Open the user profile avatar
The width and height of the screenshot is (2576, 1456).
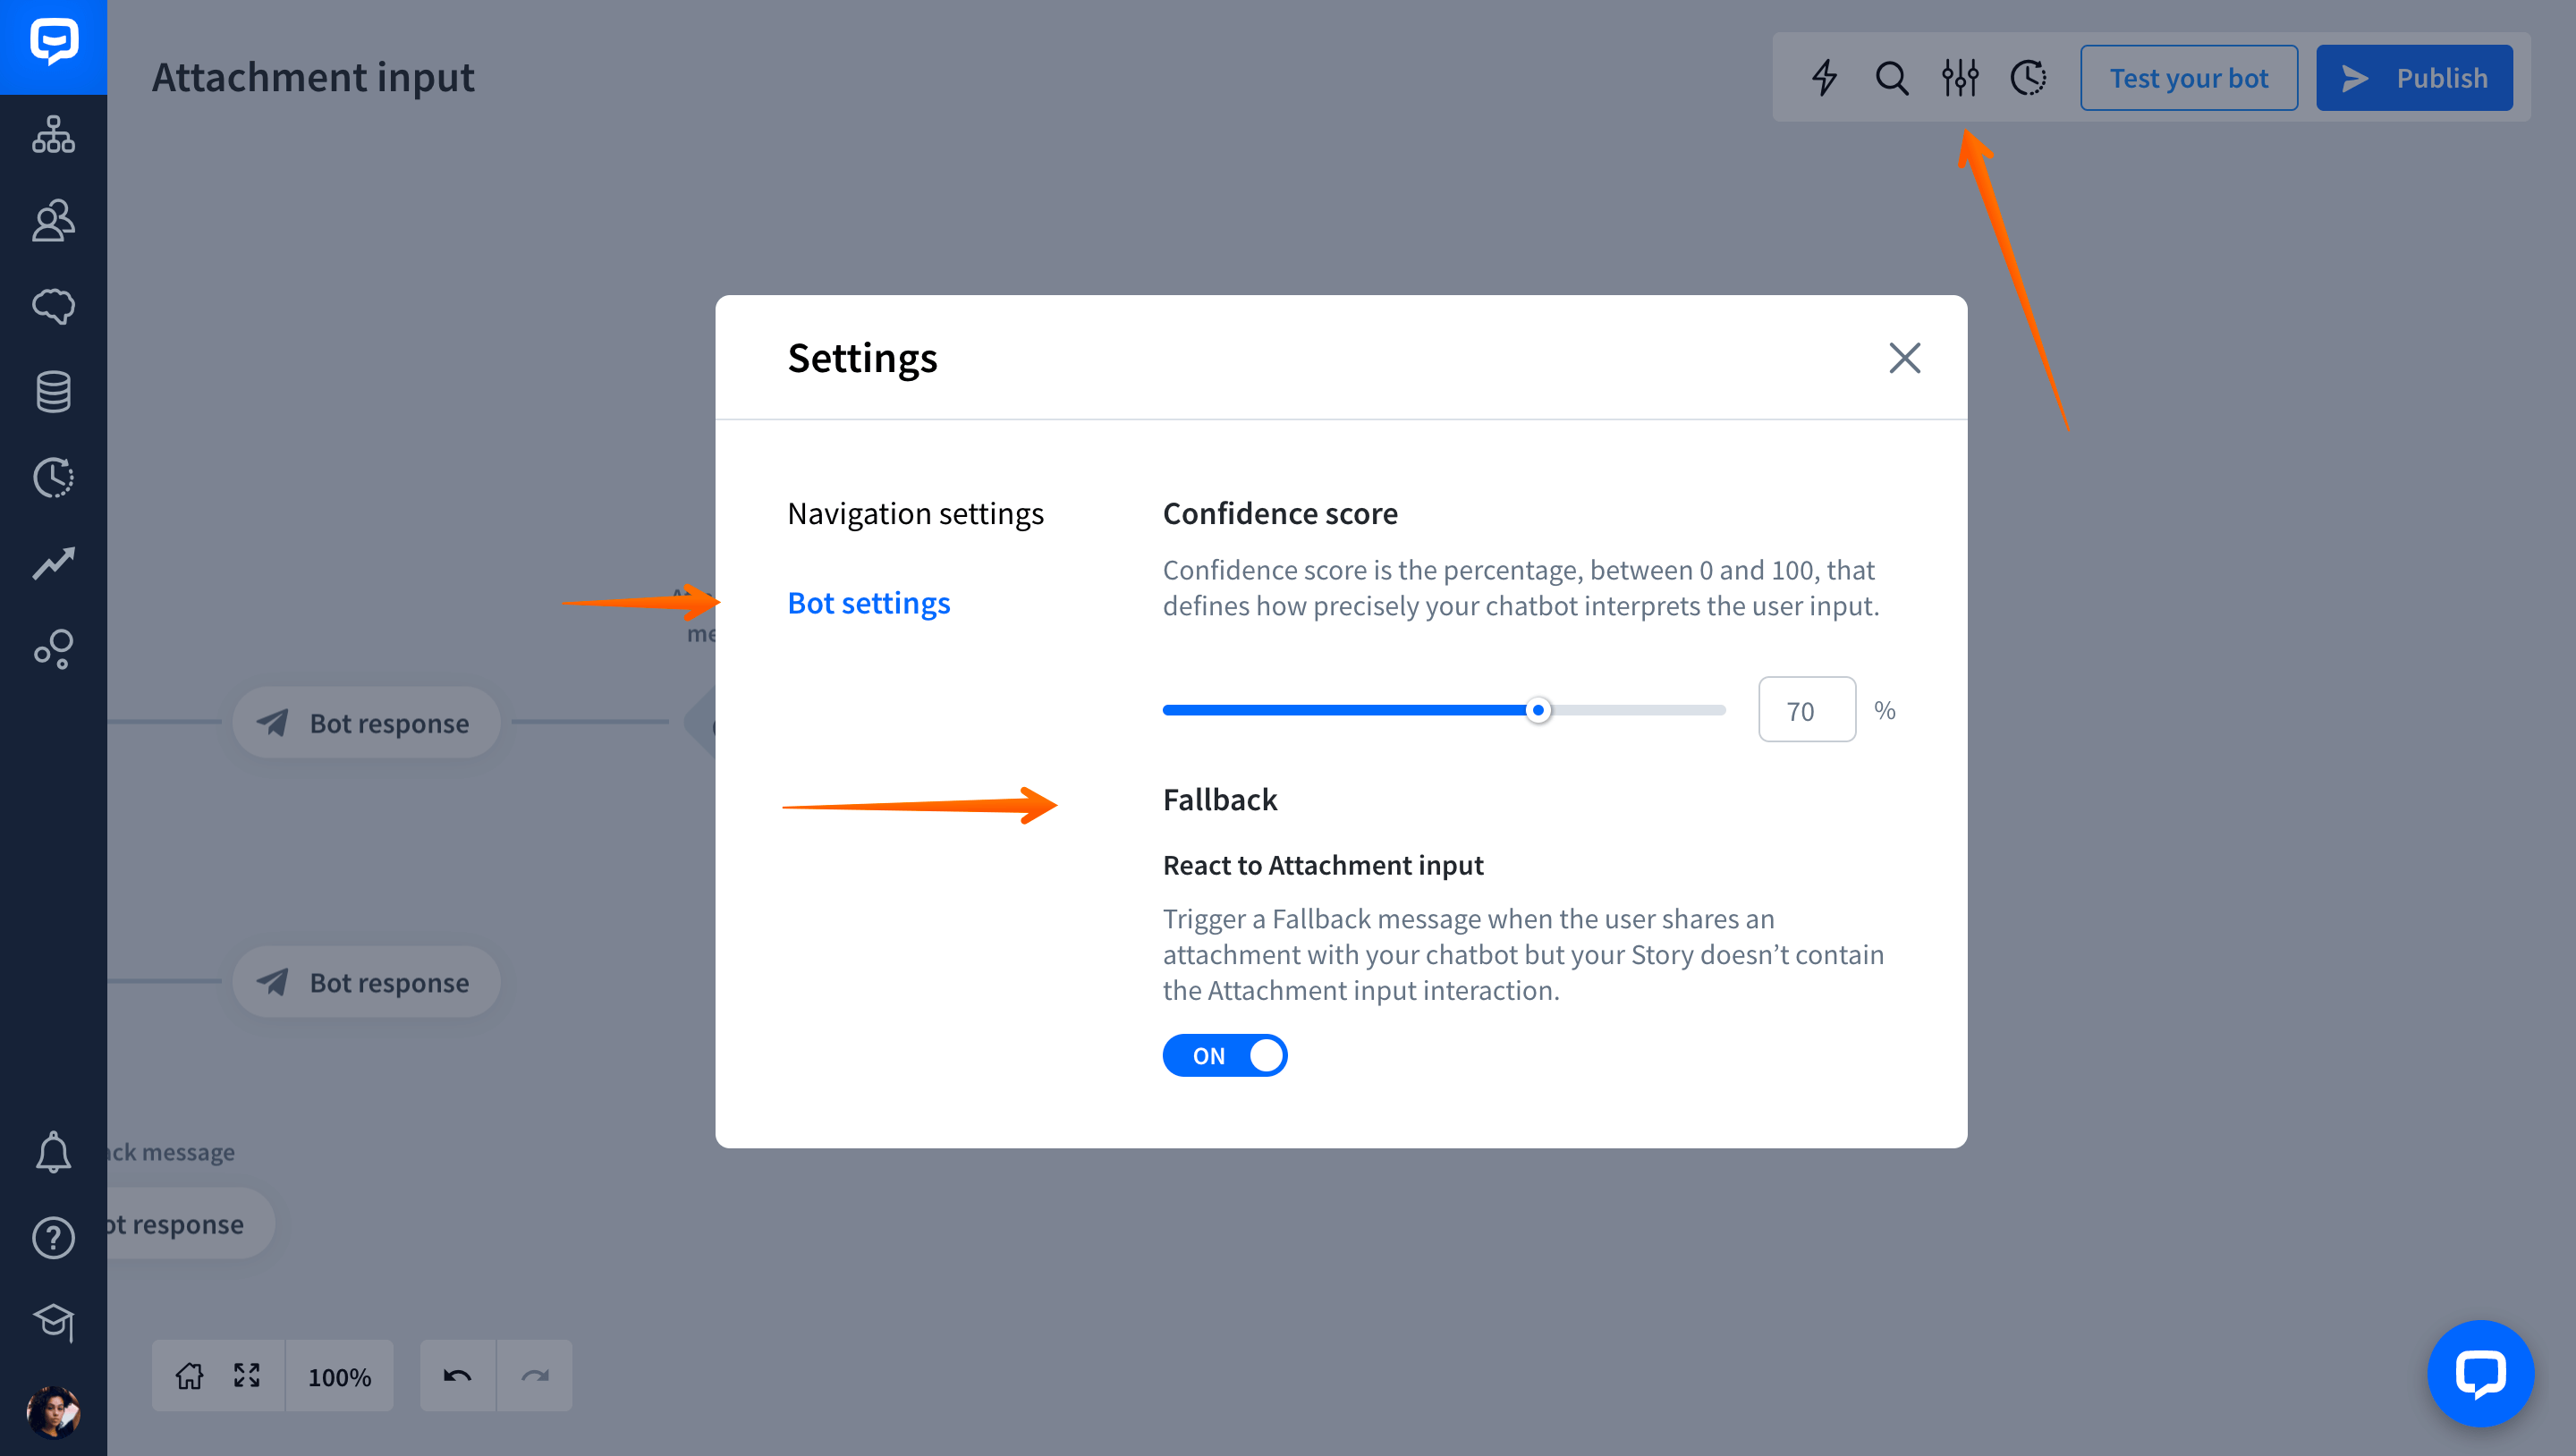(53, 1412)
